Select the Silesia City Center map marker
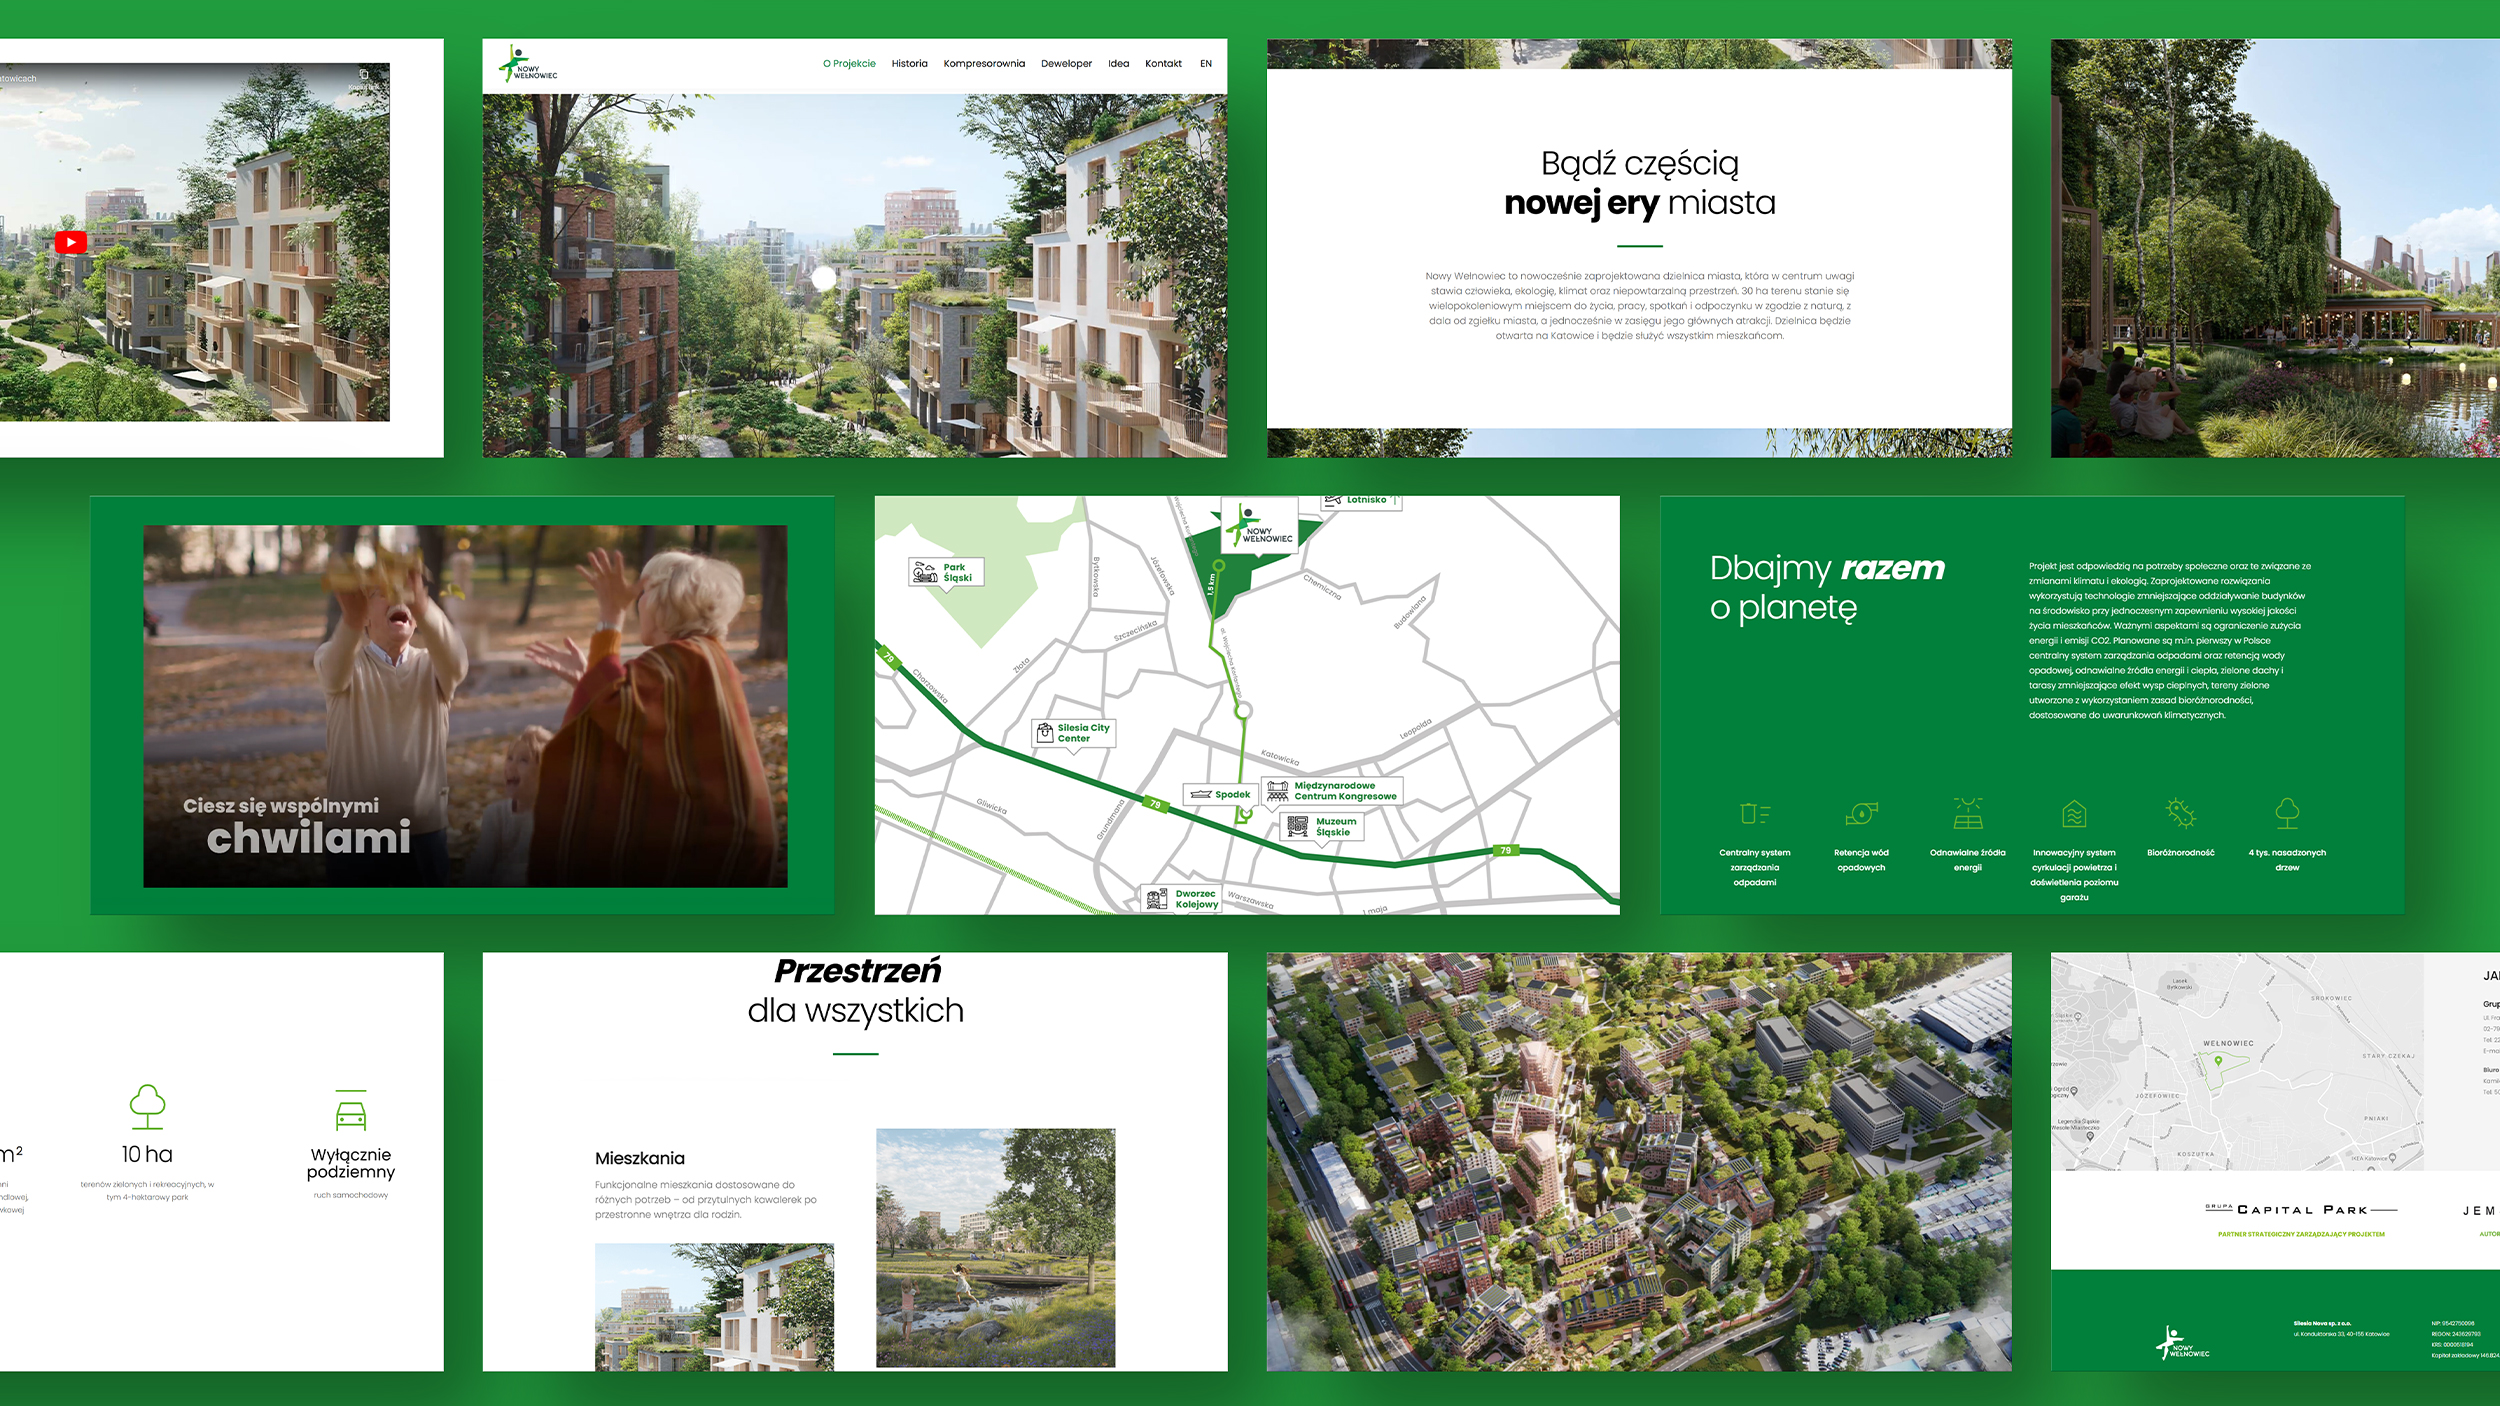 click(1073, 733)
